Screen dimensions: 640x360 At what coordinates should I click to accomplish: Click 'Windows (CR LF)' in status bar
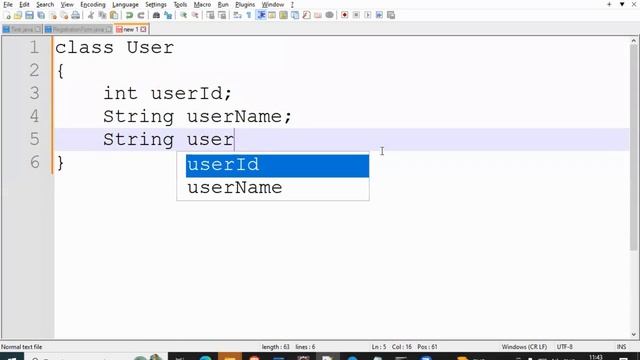pyautogui.click(x=524, y=347)
